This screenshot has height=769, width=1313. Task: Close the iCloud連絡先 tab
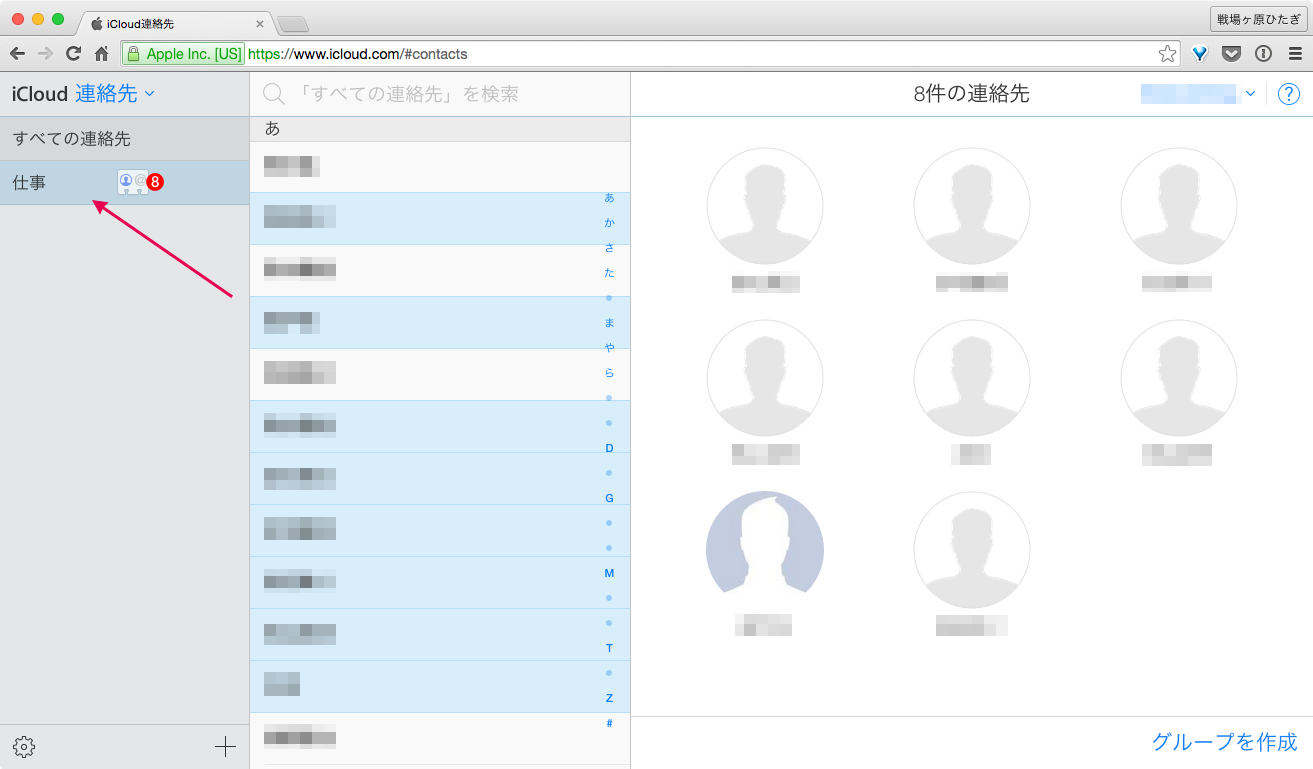(260, 22)
